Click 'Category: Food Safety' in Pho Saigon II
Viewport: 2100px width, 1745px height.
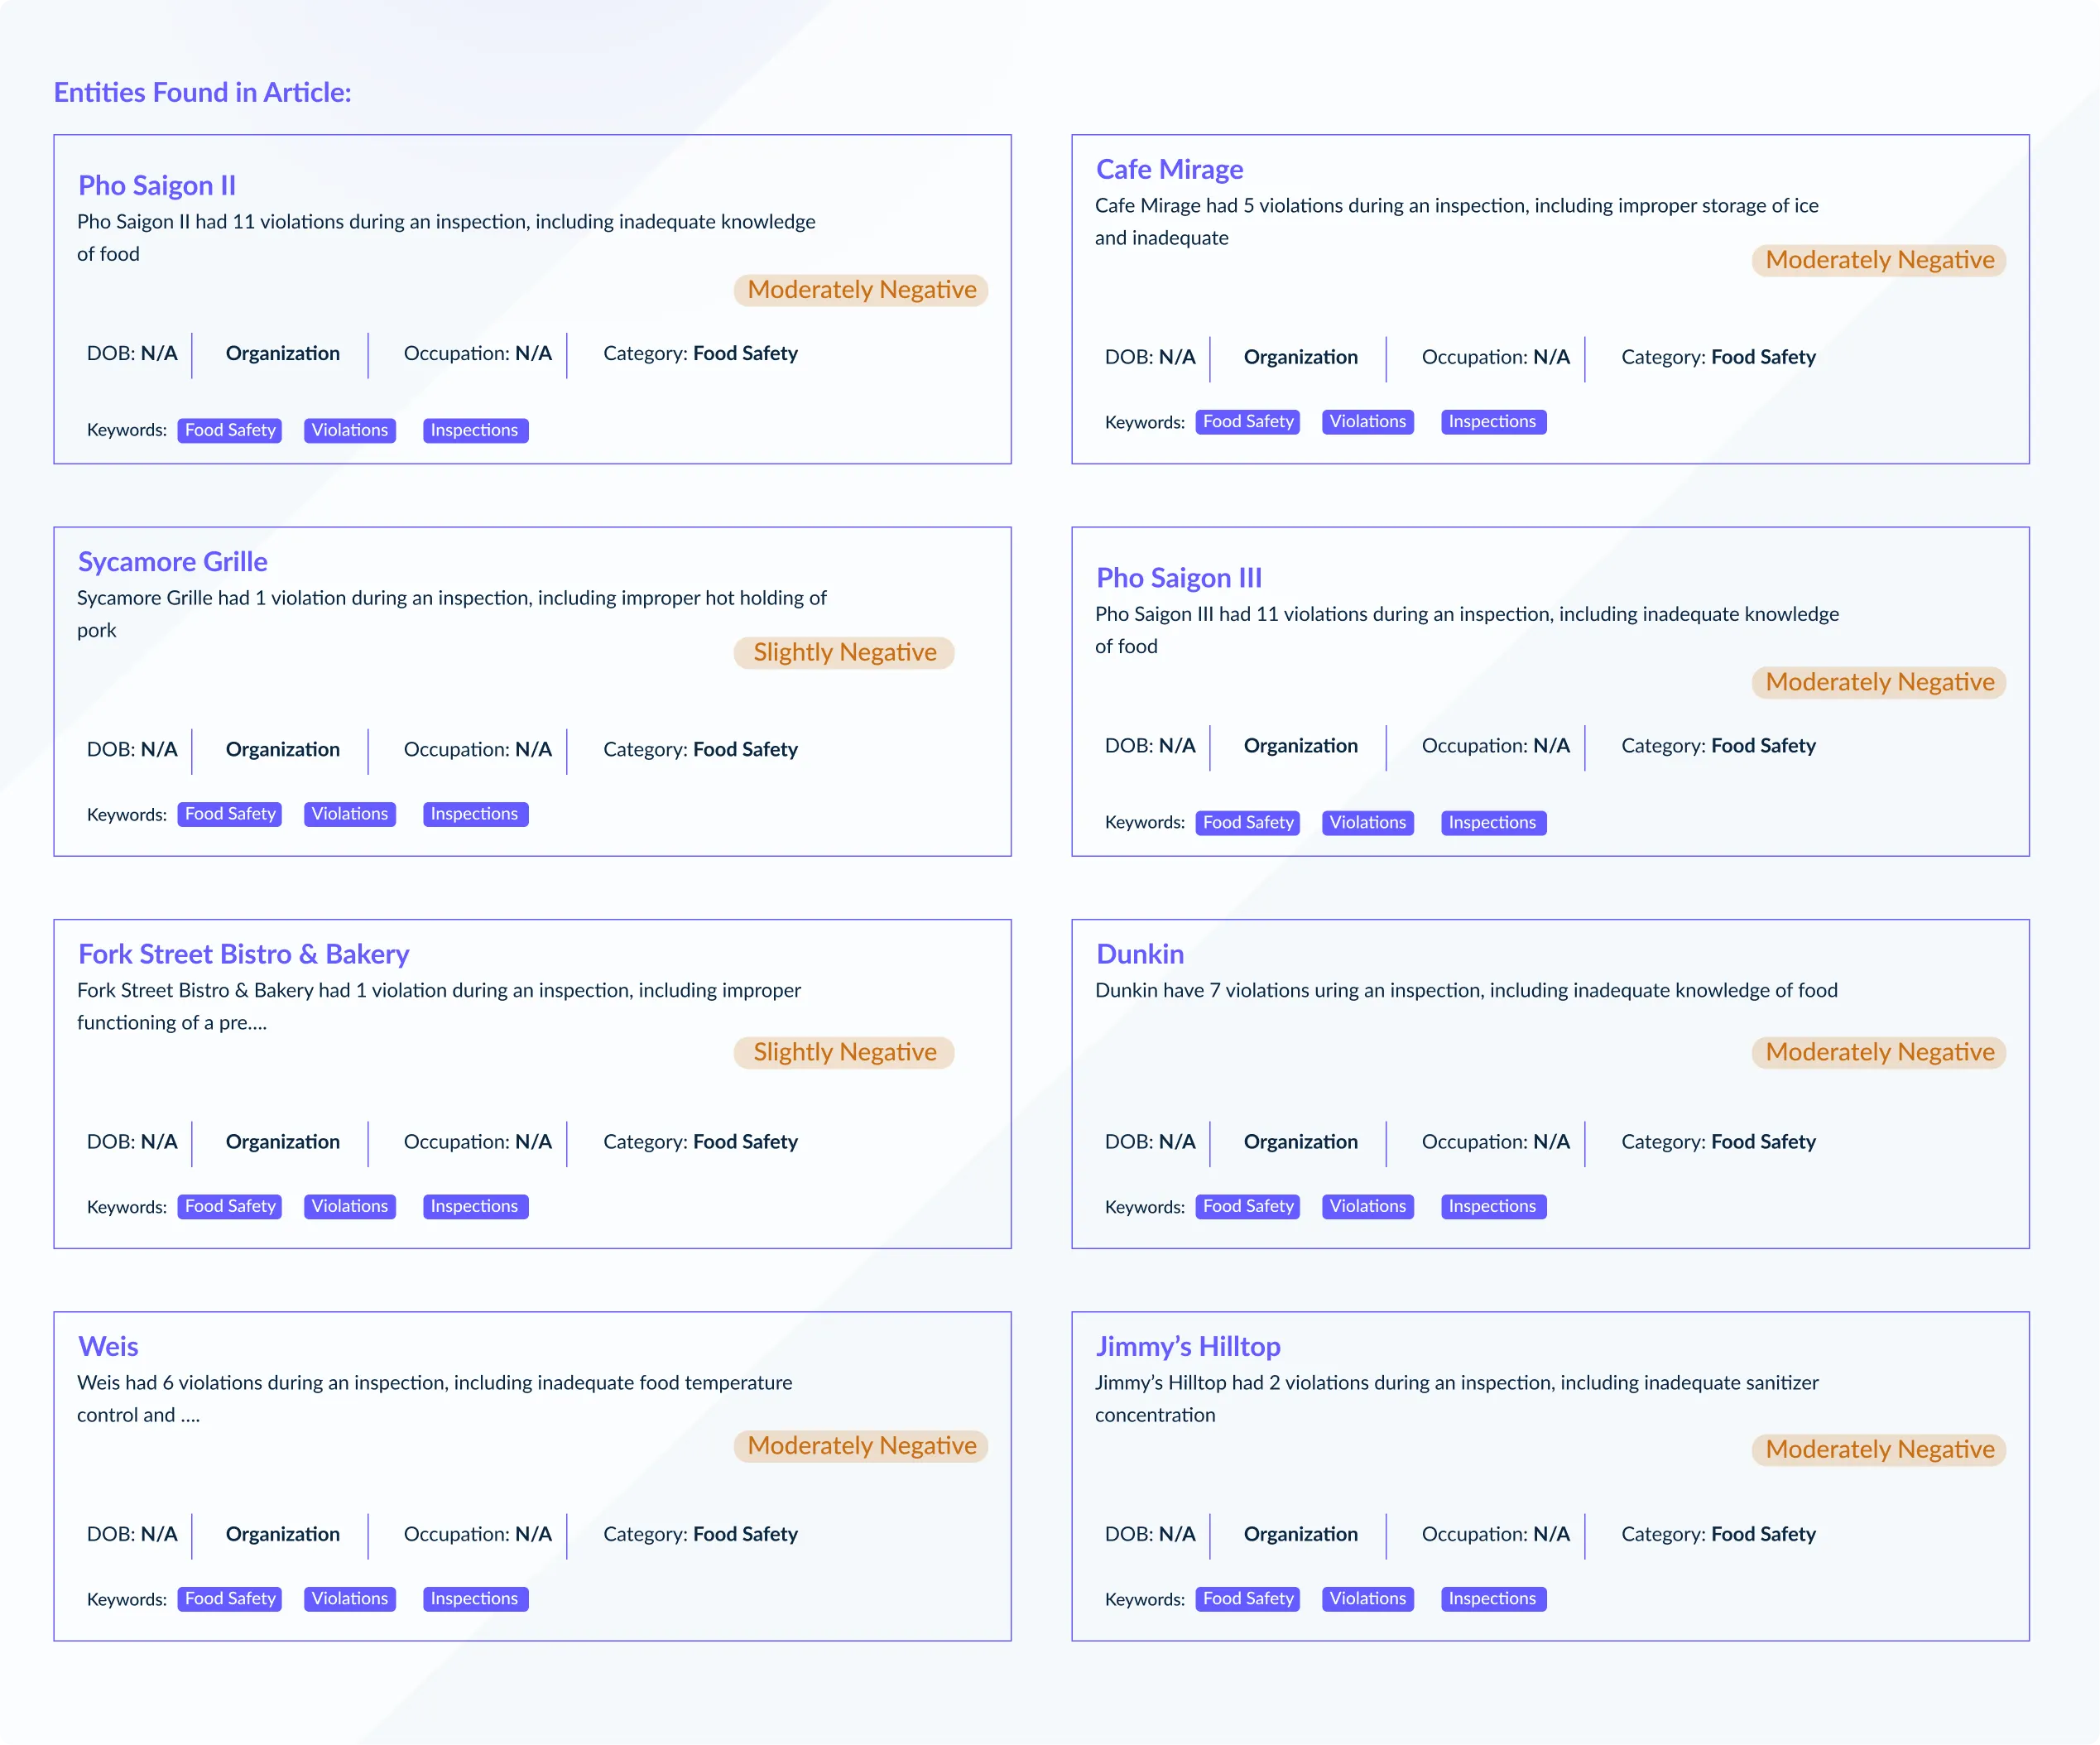700,354
